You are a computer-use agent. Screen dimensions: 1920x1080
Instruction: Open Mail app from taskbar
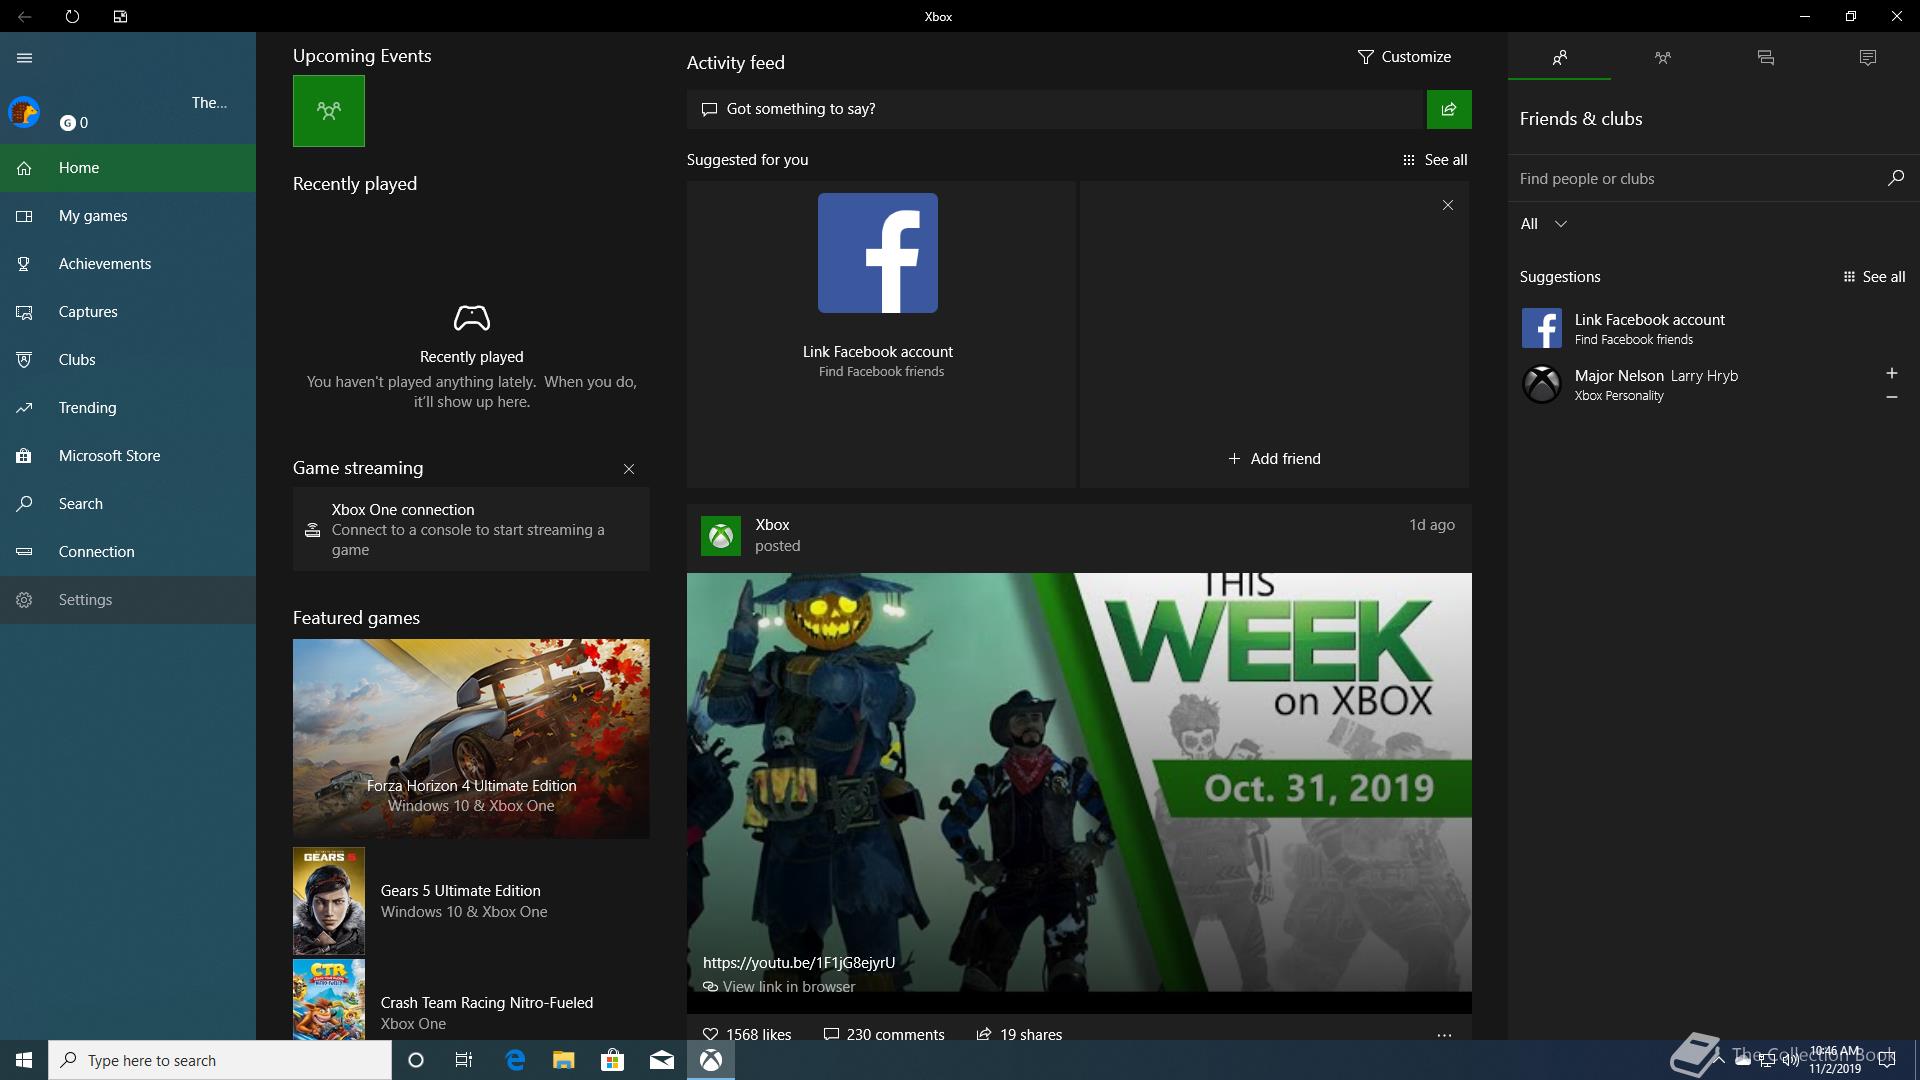tap(661, 1060)
